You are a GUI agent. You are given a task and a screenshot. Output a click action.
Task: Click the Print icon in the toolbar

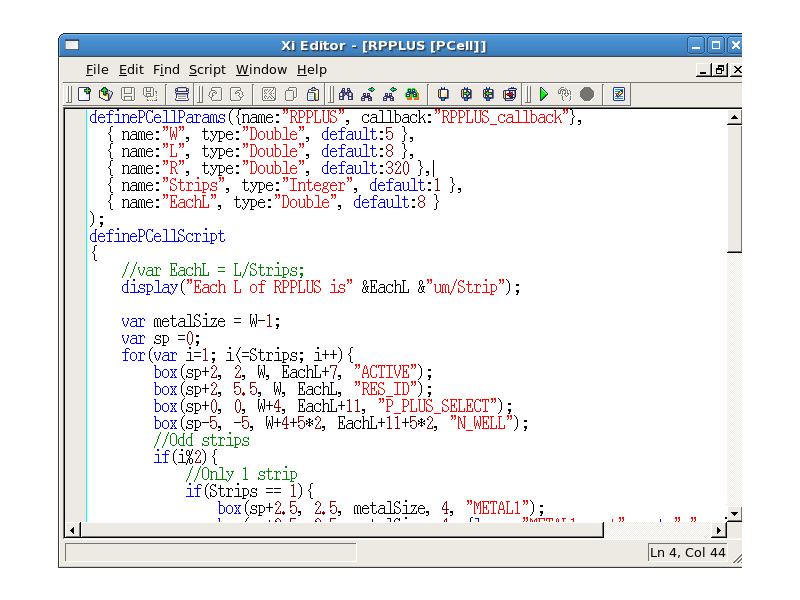(181, 94)
